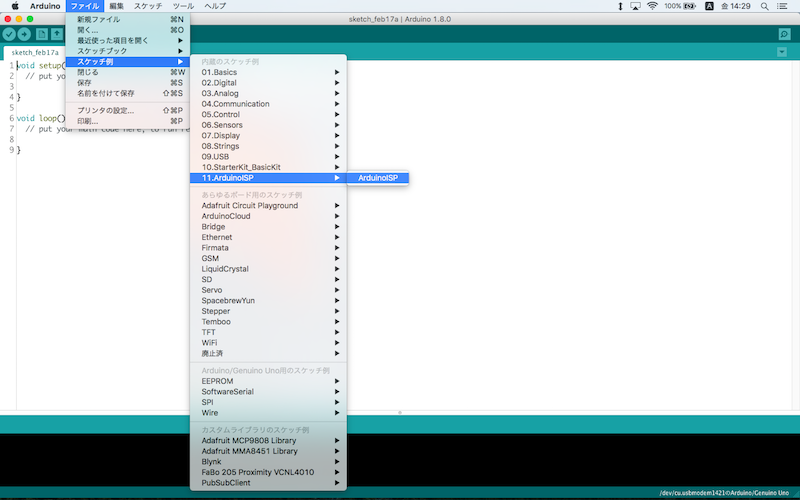Open the ツール menu

[x=183, y=6]
